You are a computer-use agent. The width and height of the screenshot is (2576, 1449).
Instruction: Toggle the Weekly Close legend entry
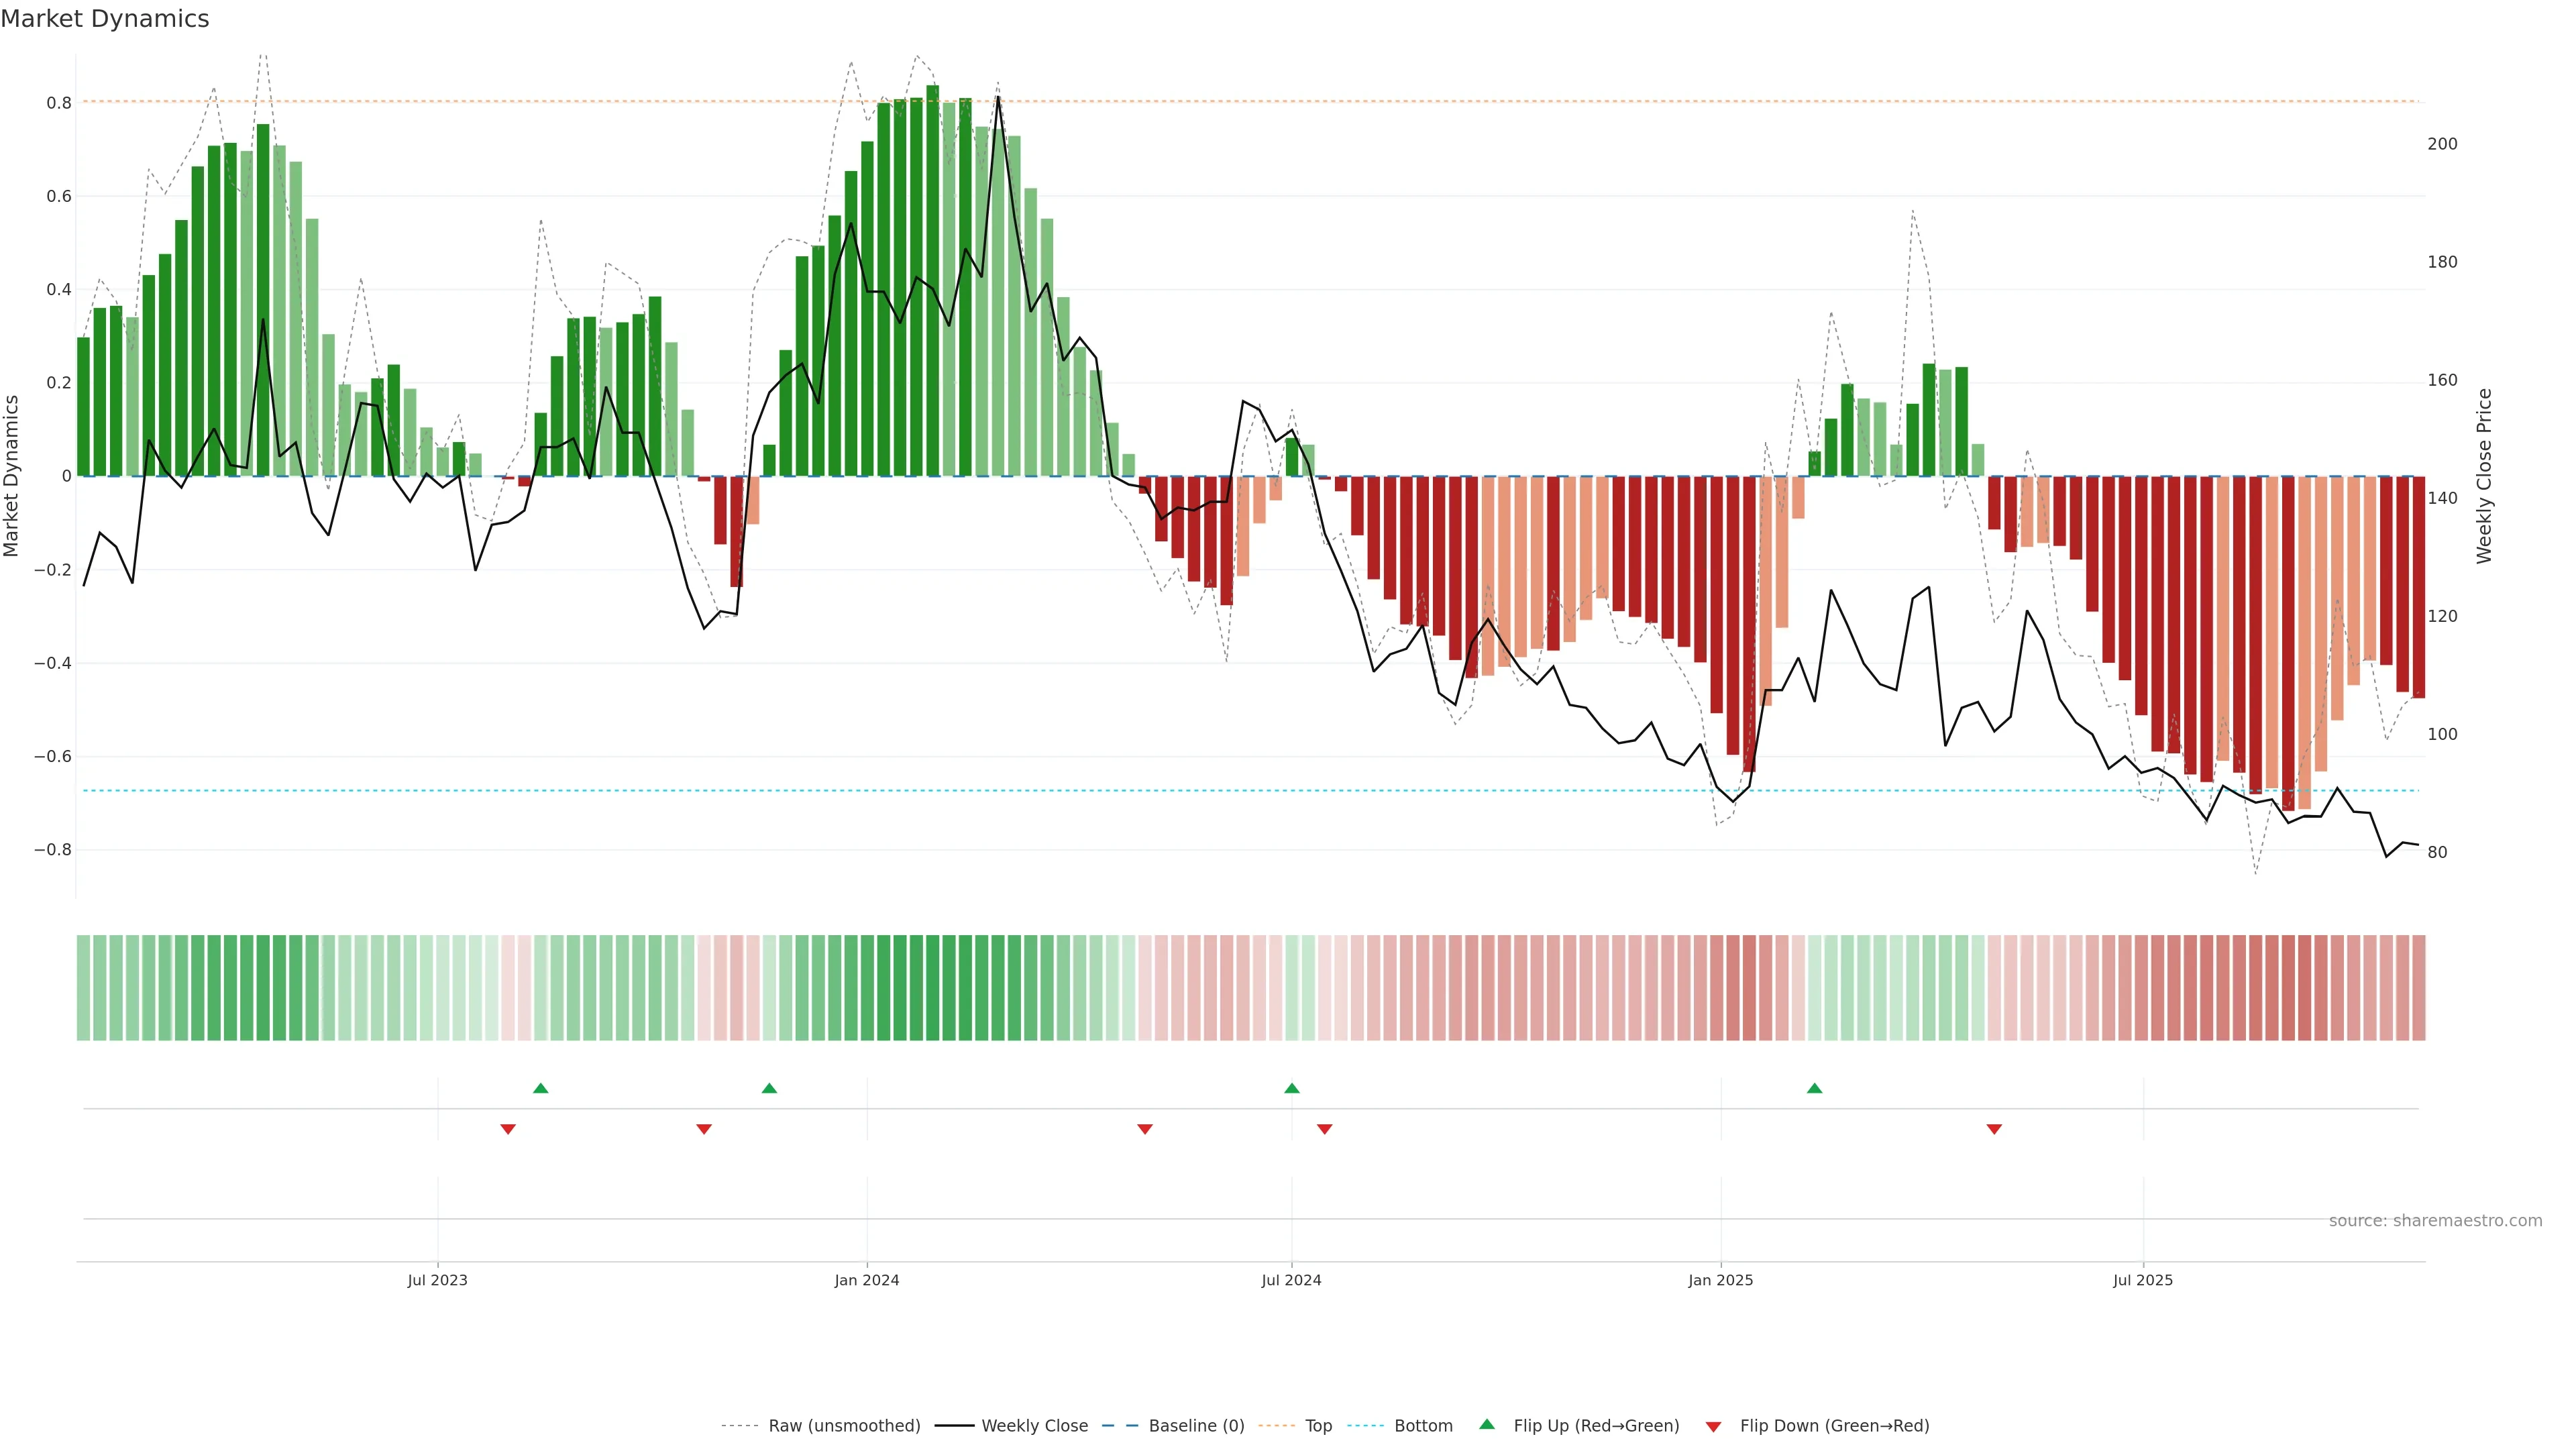click(x=1034, y=1426)
